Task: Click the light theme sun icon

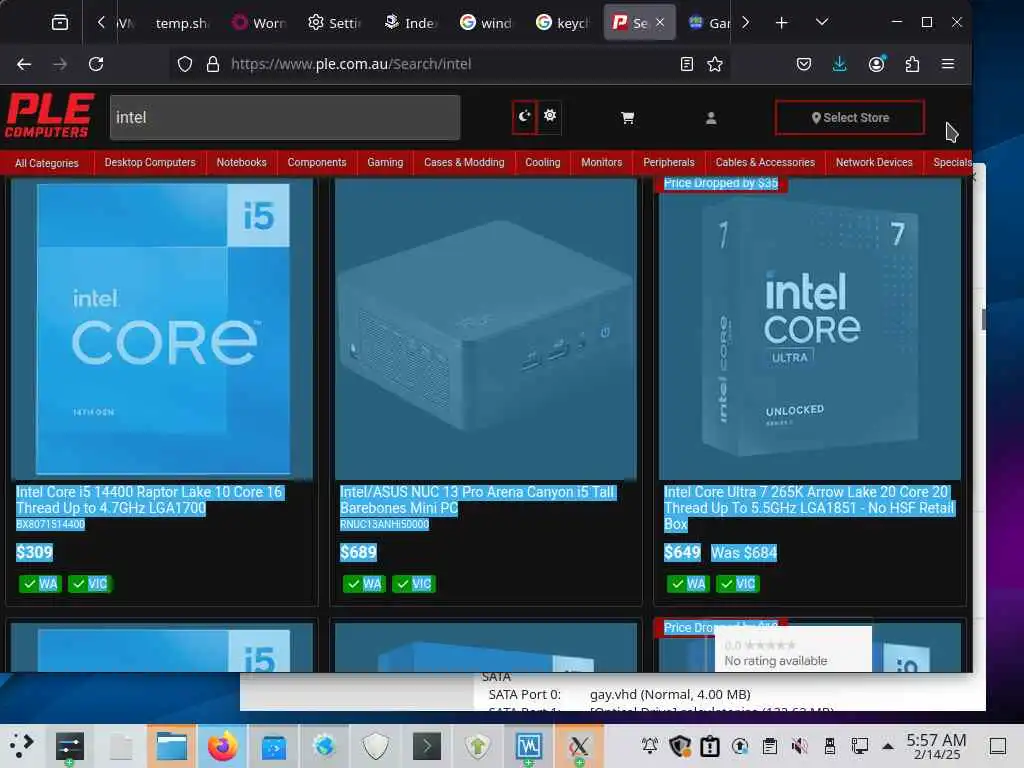Action: (550, 116)
